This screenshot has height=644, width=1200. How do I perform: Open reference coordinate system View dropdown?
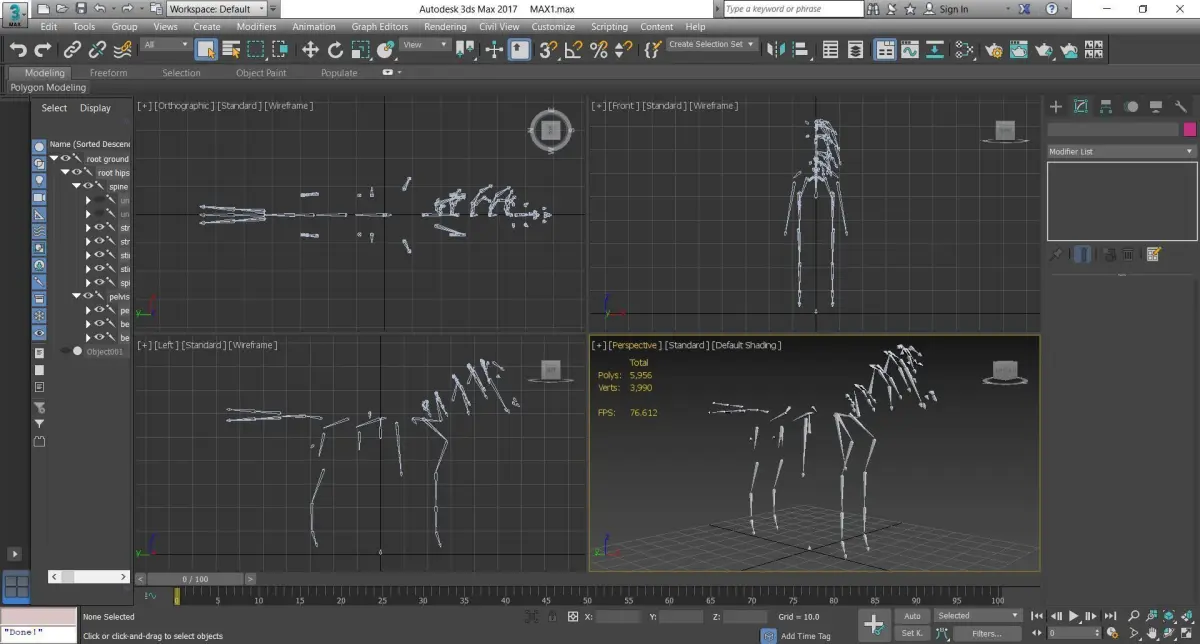425,45
